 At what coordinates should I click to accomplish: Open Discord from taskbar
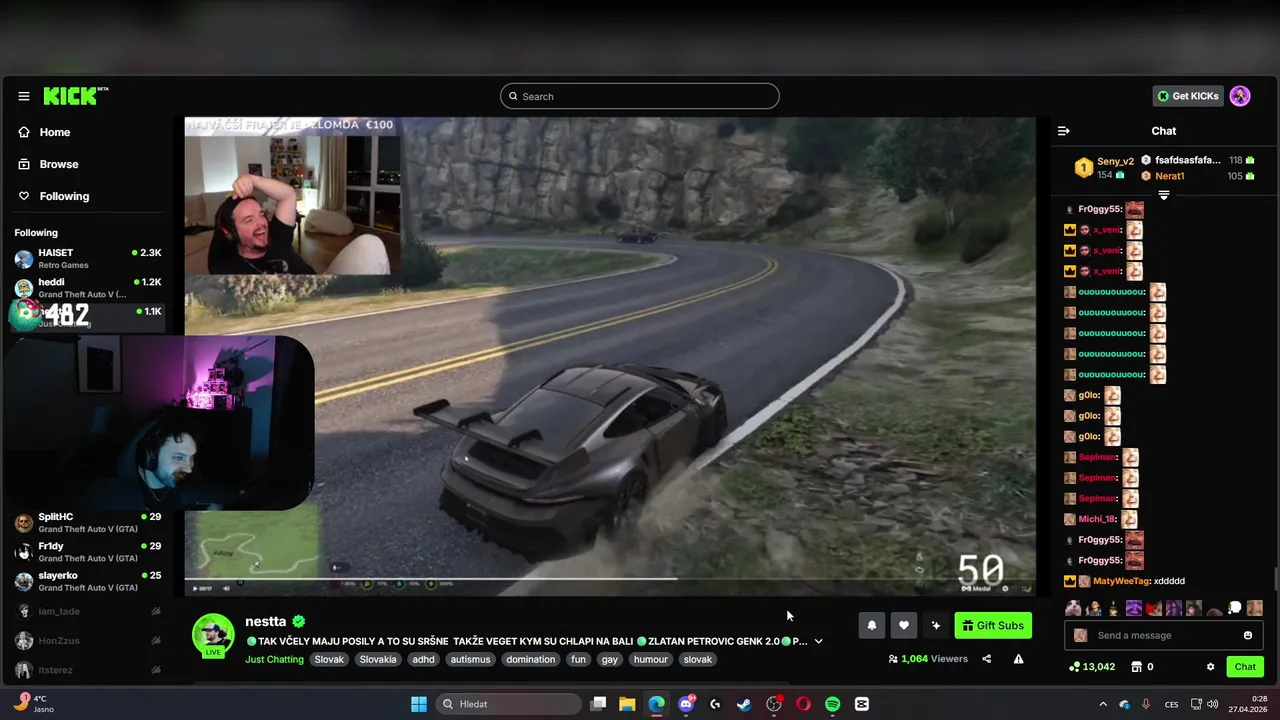[686, 704]
